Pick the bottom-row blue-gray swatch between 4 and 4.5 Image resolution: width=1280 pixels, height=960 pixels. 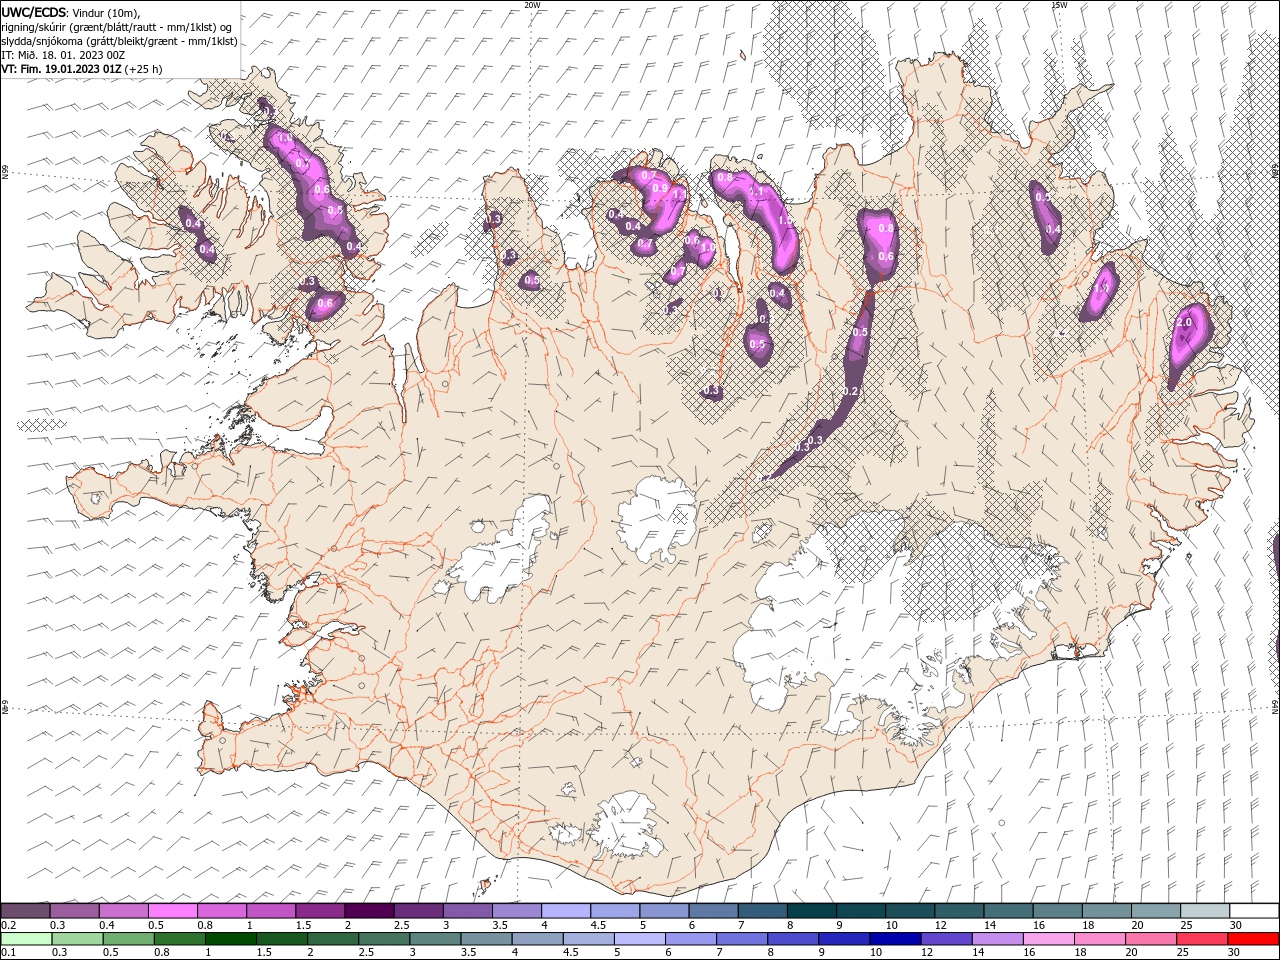click(x=536, y=939)
